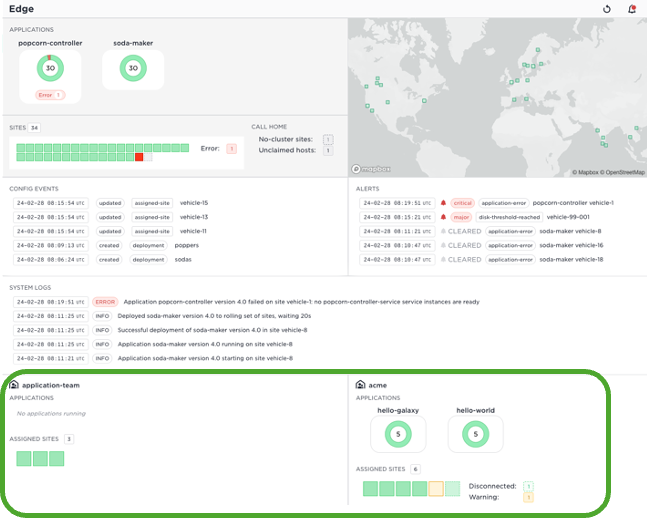The width and height of the screenshot is (647, 518).
Task: Open the application-team tenant name
Action: pos(51,385)
